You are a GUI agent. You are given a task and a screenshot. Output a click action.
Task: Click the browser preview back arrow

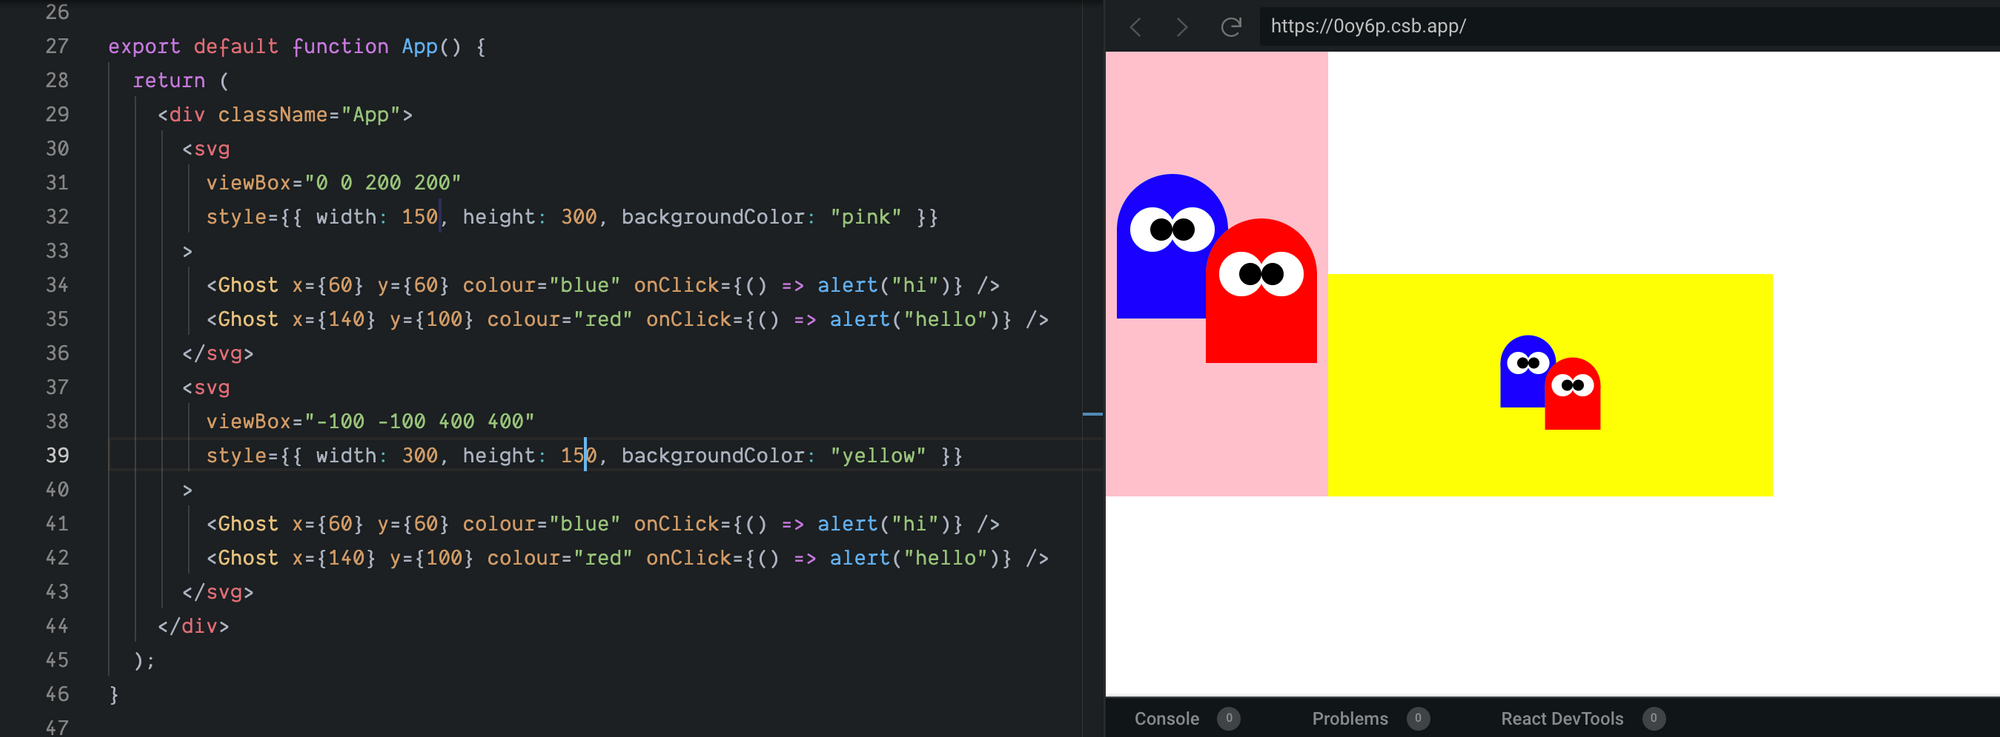[1135, 27]
